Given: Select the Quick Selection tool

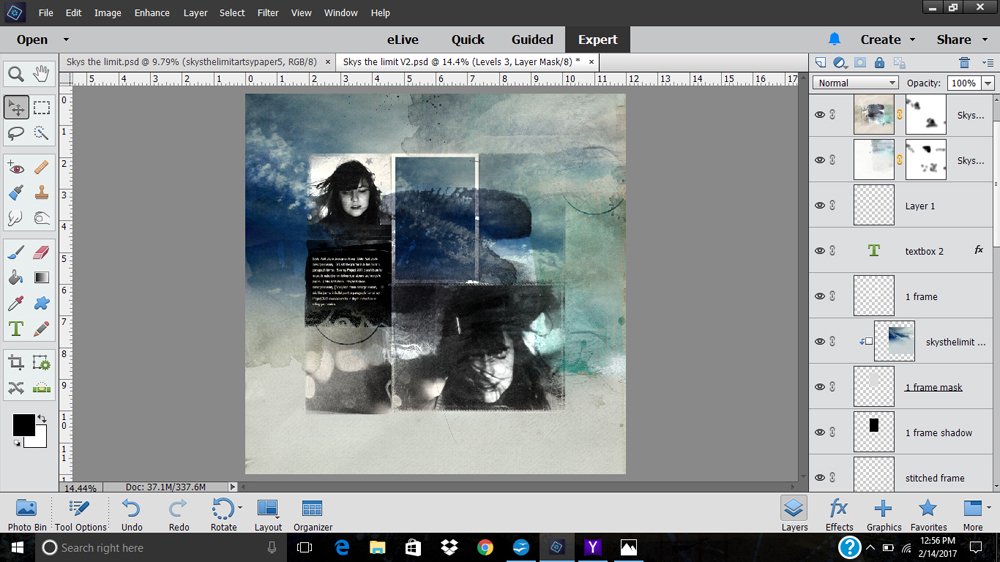Looking at the screenshot, I should click(x=41, y=133).
